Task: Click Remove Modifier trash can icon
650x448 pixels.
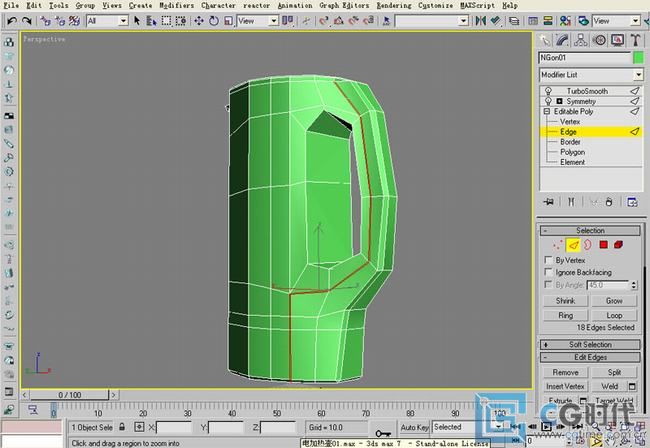Action: (609, 202)
